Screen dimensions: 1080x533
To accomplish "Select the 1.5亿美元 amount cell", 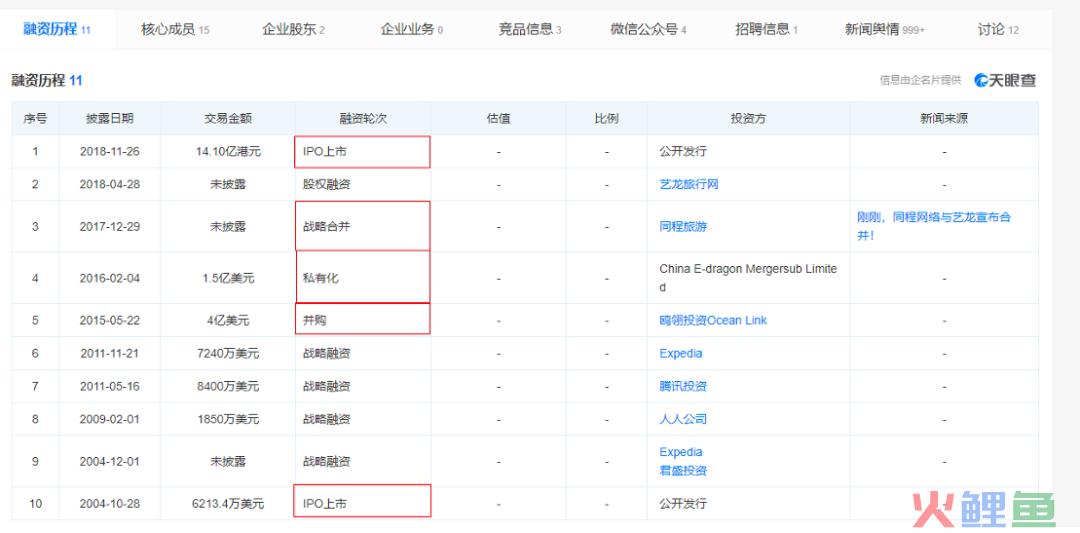I will 228,278.
